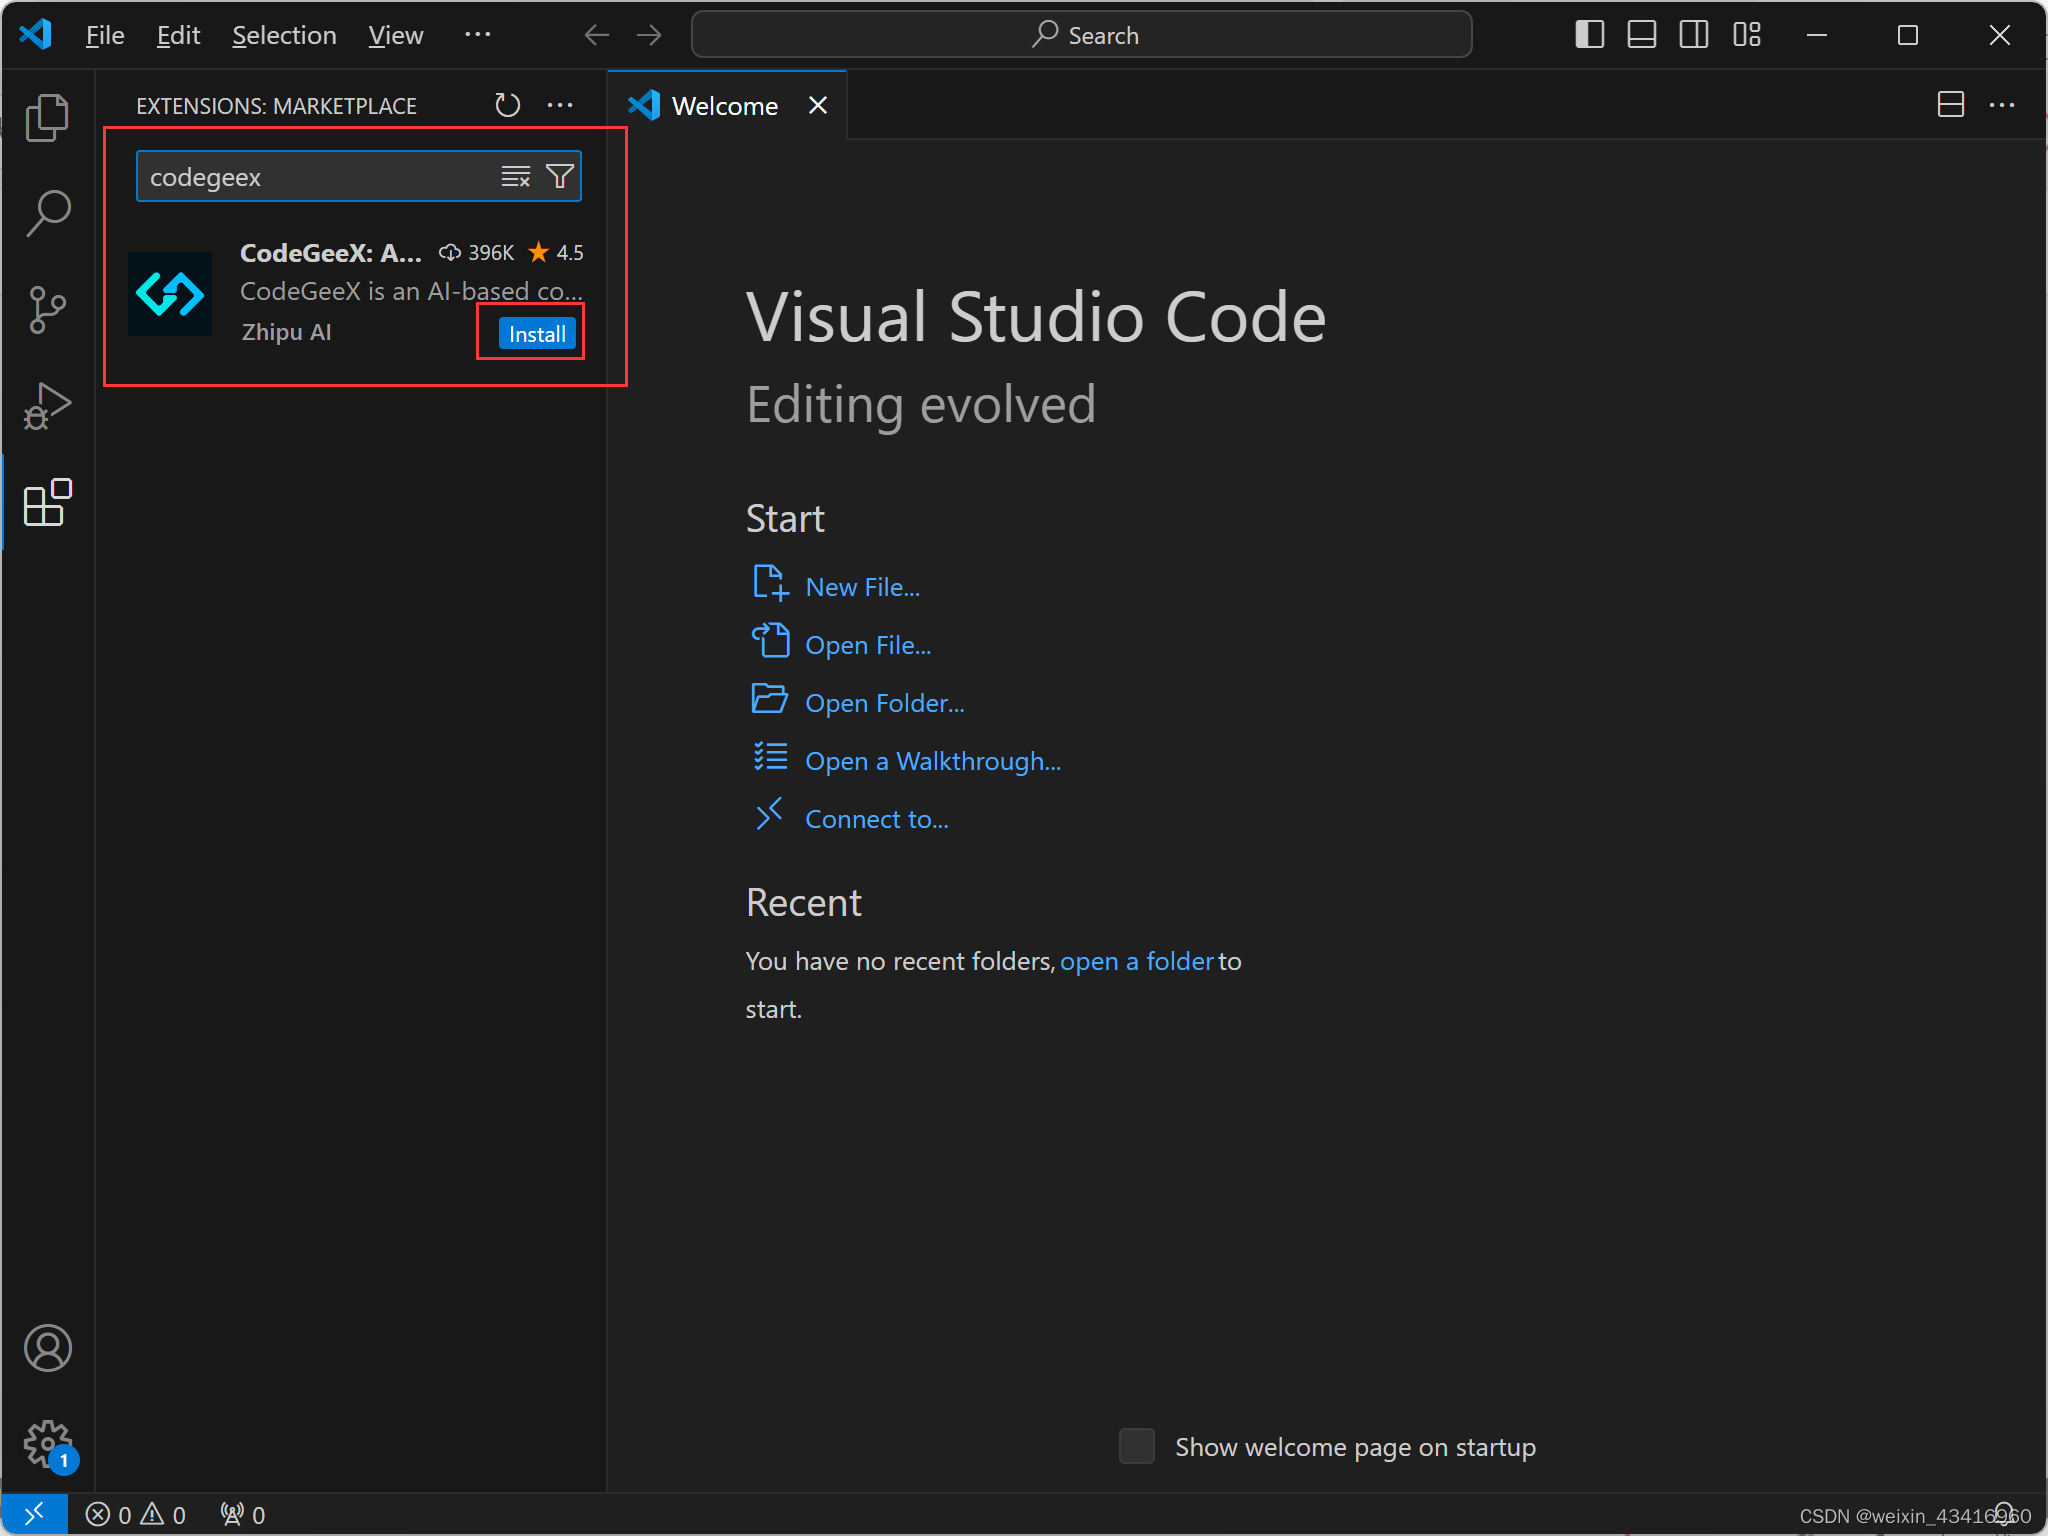Refresh the extensions marketplace list
Image resolution: width=2048 pixels, height=1536 pixels.
(x=508, y=105)
